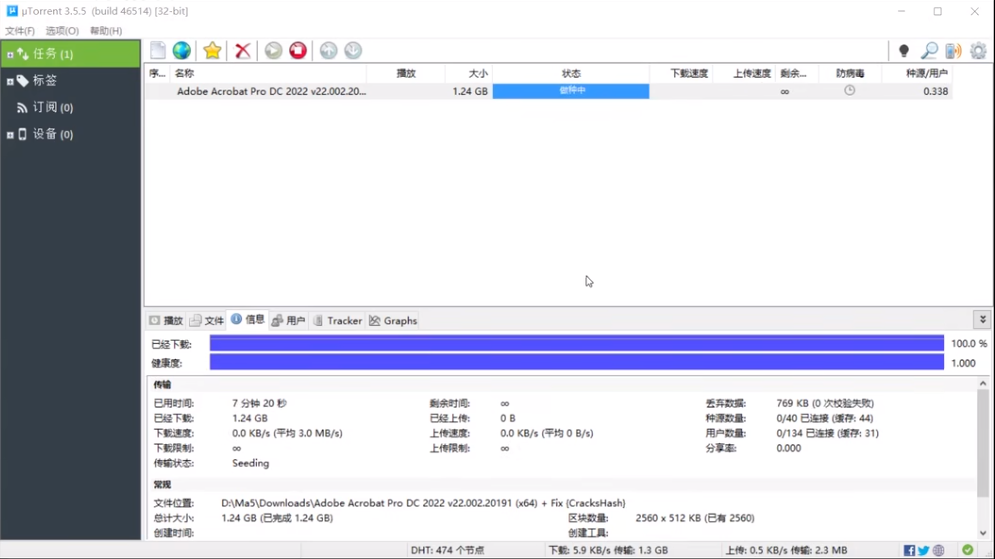Viewport: 995px width, 559px height.
Task: Expand the 任务 (1) tree node
Action: pos(10,55)
